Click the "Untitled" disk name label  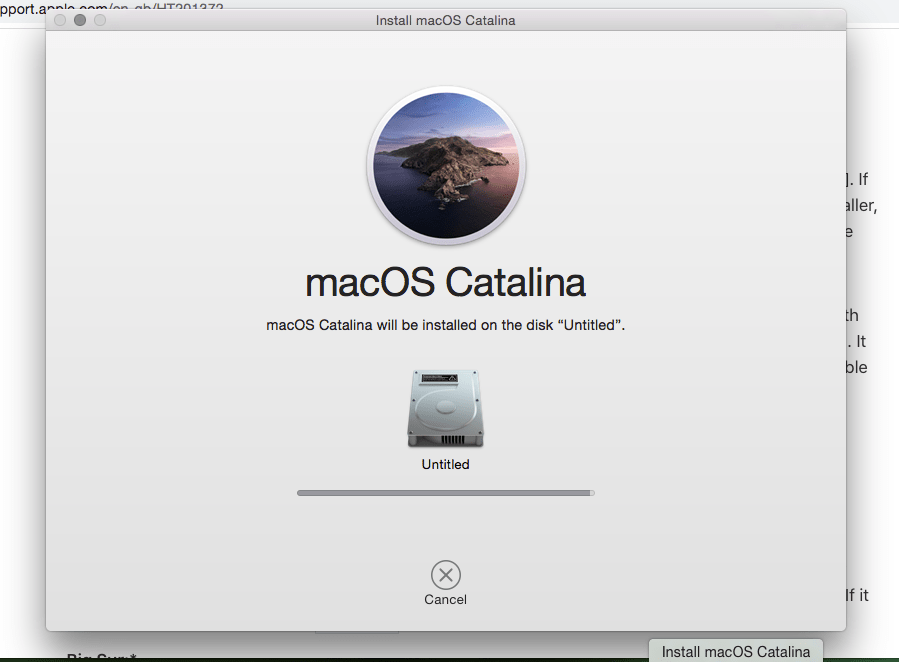click(x=445, y=464)
